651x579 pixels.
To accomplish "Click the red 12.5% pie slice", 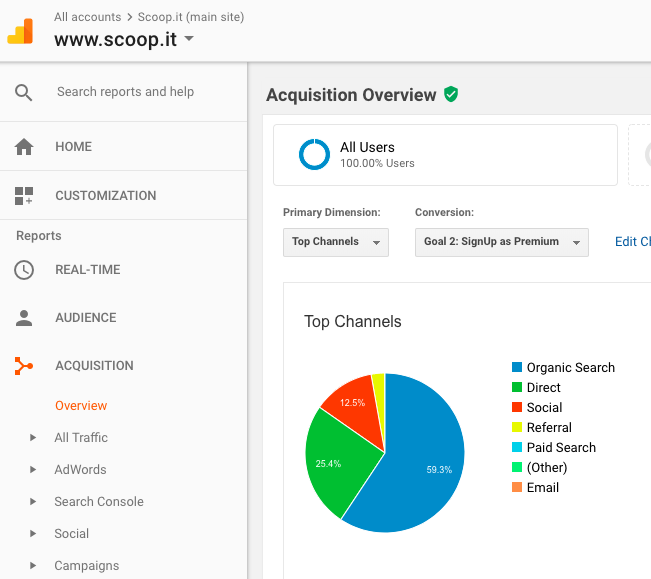I will pyautogui.click(x=355, y=409).
